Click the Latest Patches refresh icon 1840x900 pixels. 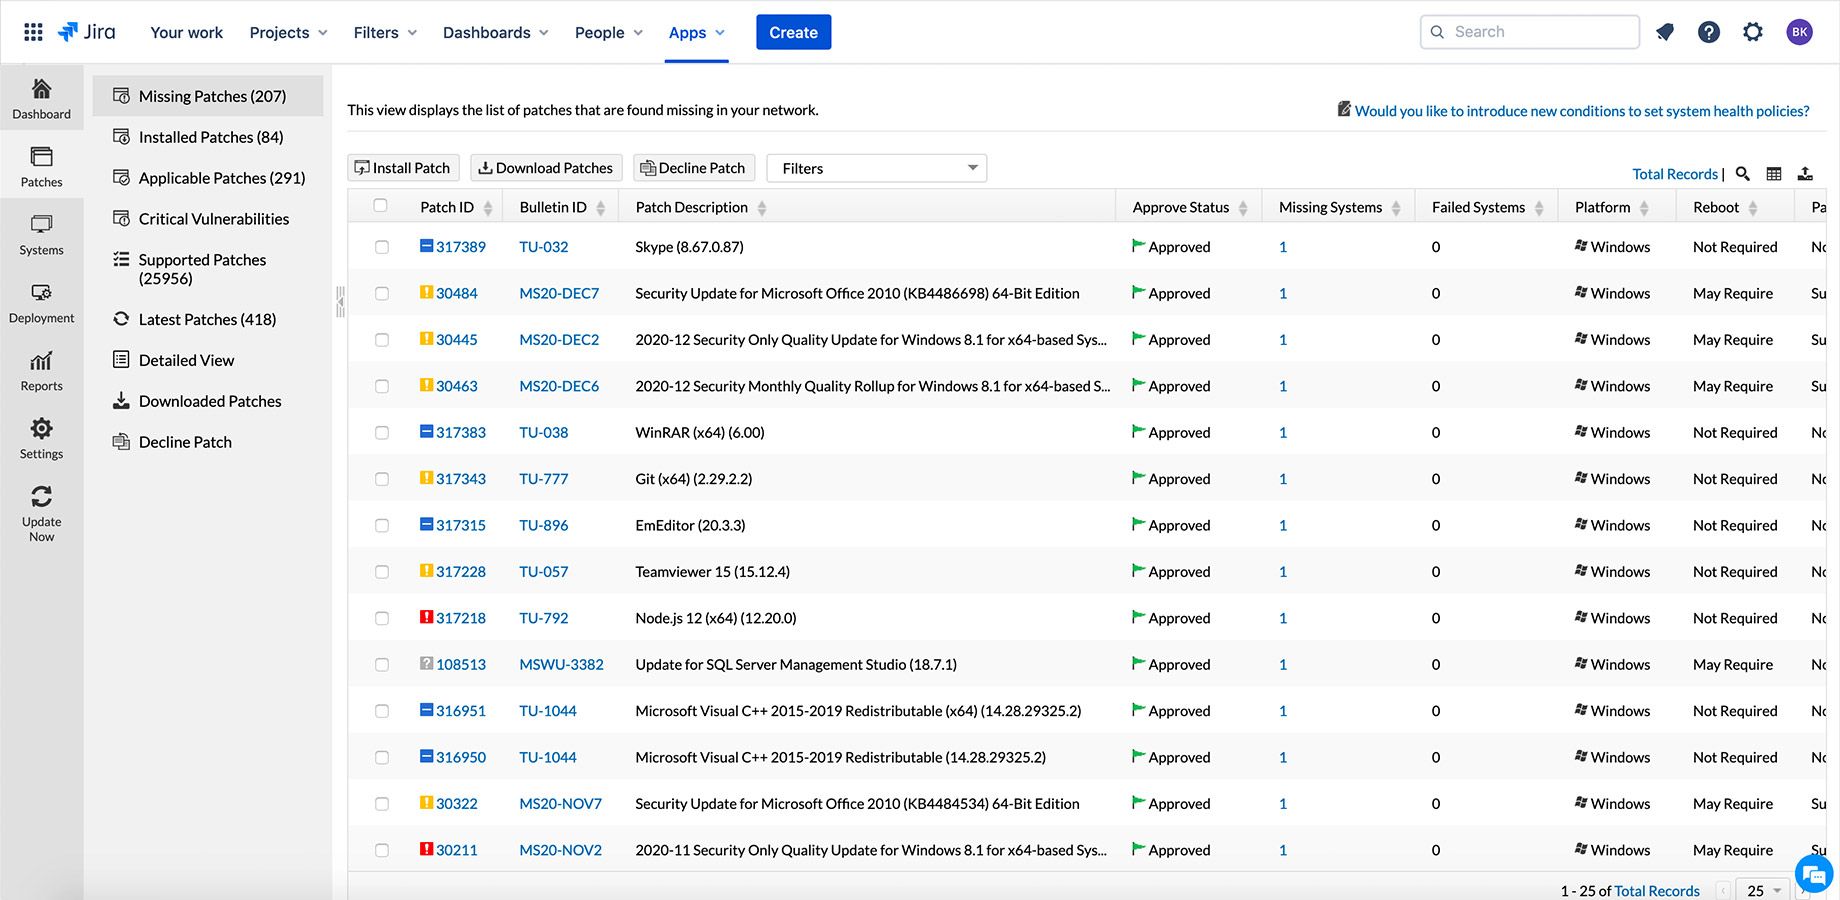point(121,318)
